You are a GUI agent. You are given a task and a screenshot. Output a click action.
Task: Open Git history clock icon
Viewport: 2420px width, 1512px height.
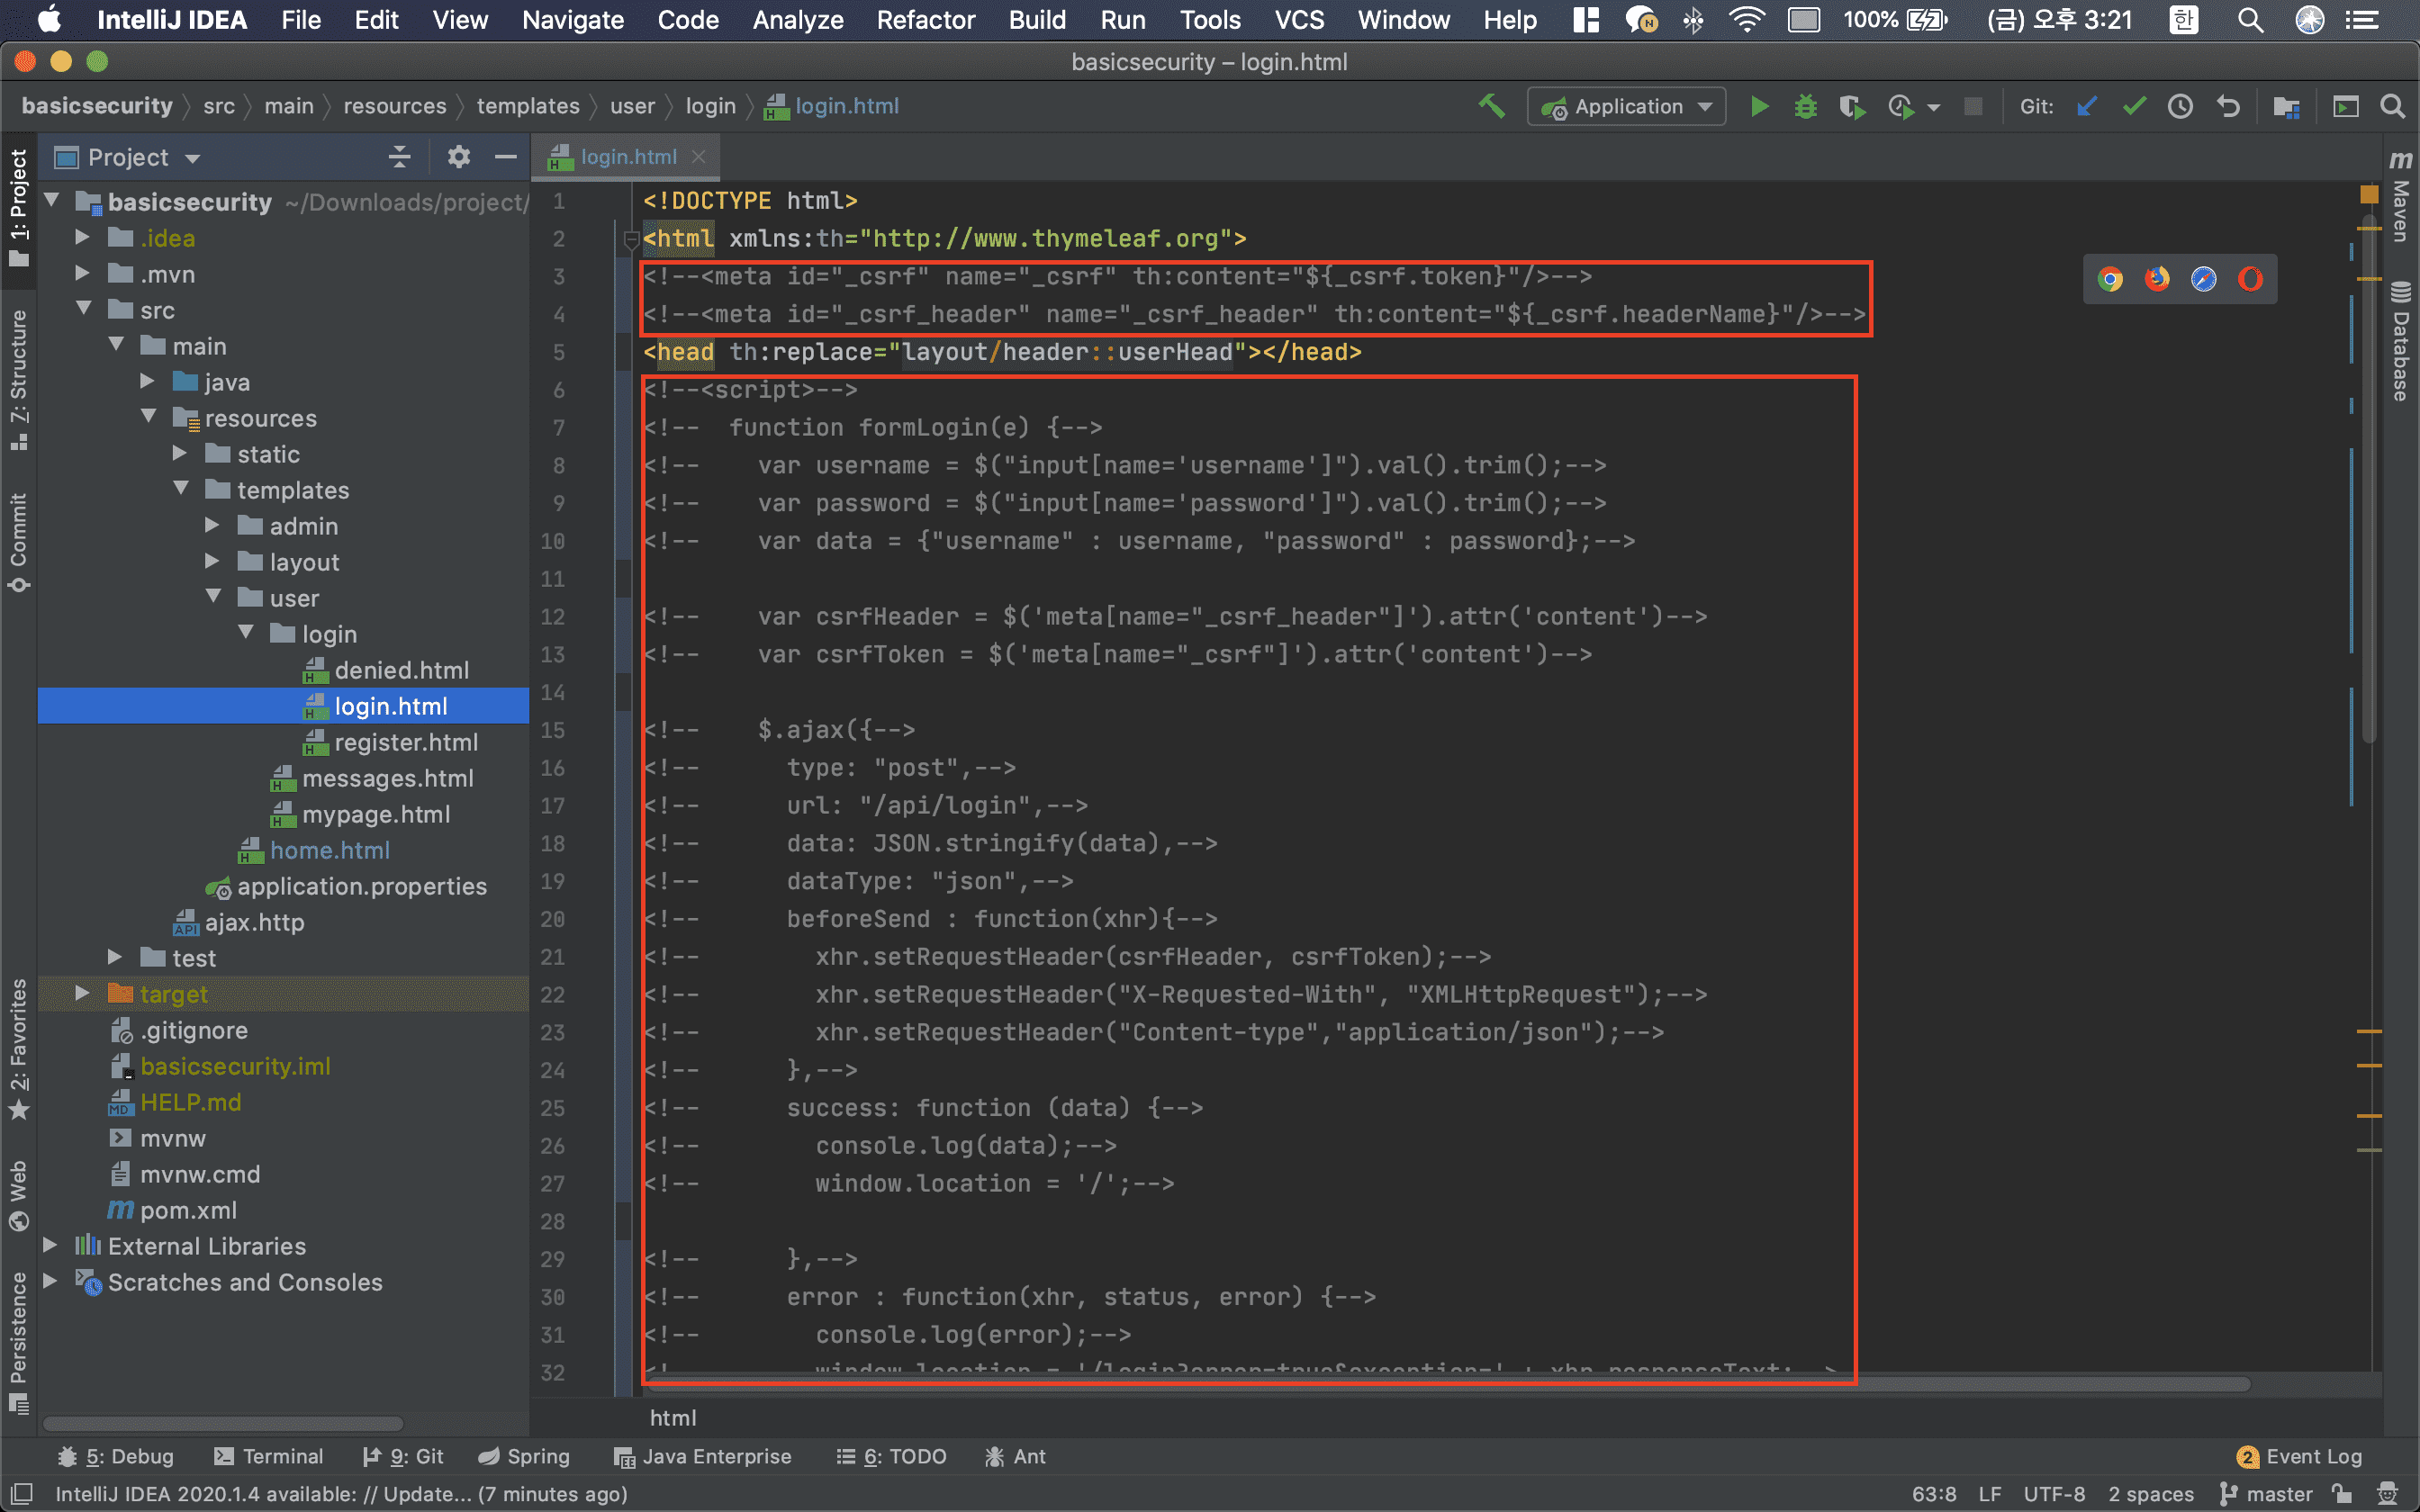coord(2180,107)
